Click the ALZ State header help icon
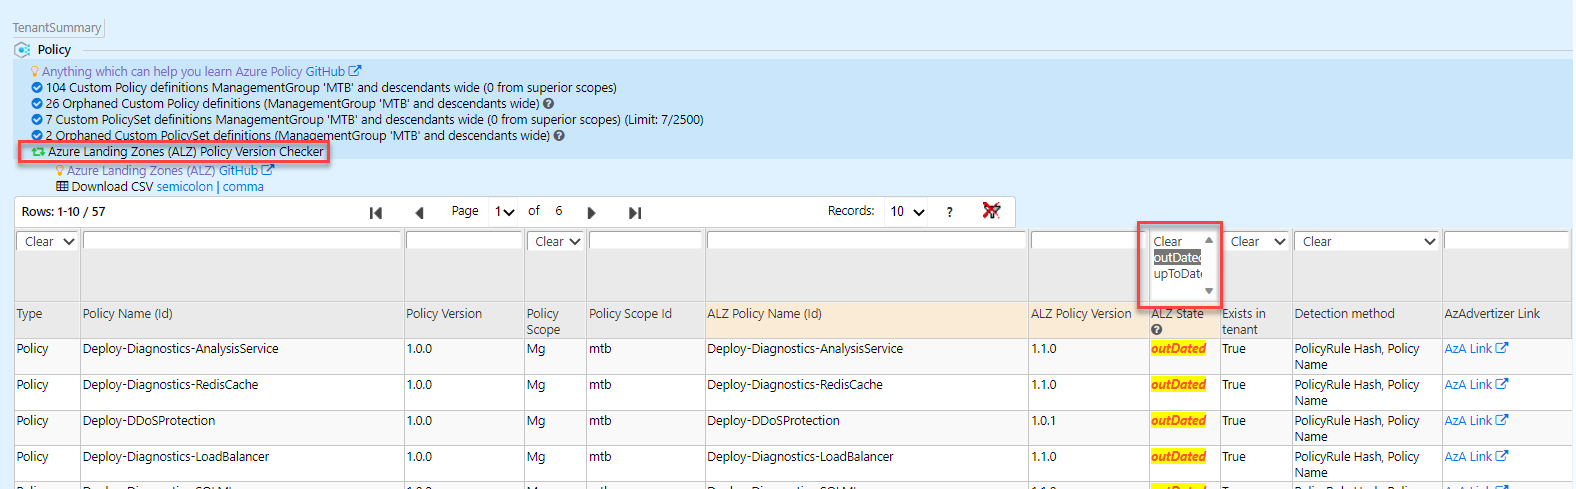 [1157, 330]
